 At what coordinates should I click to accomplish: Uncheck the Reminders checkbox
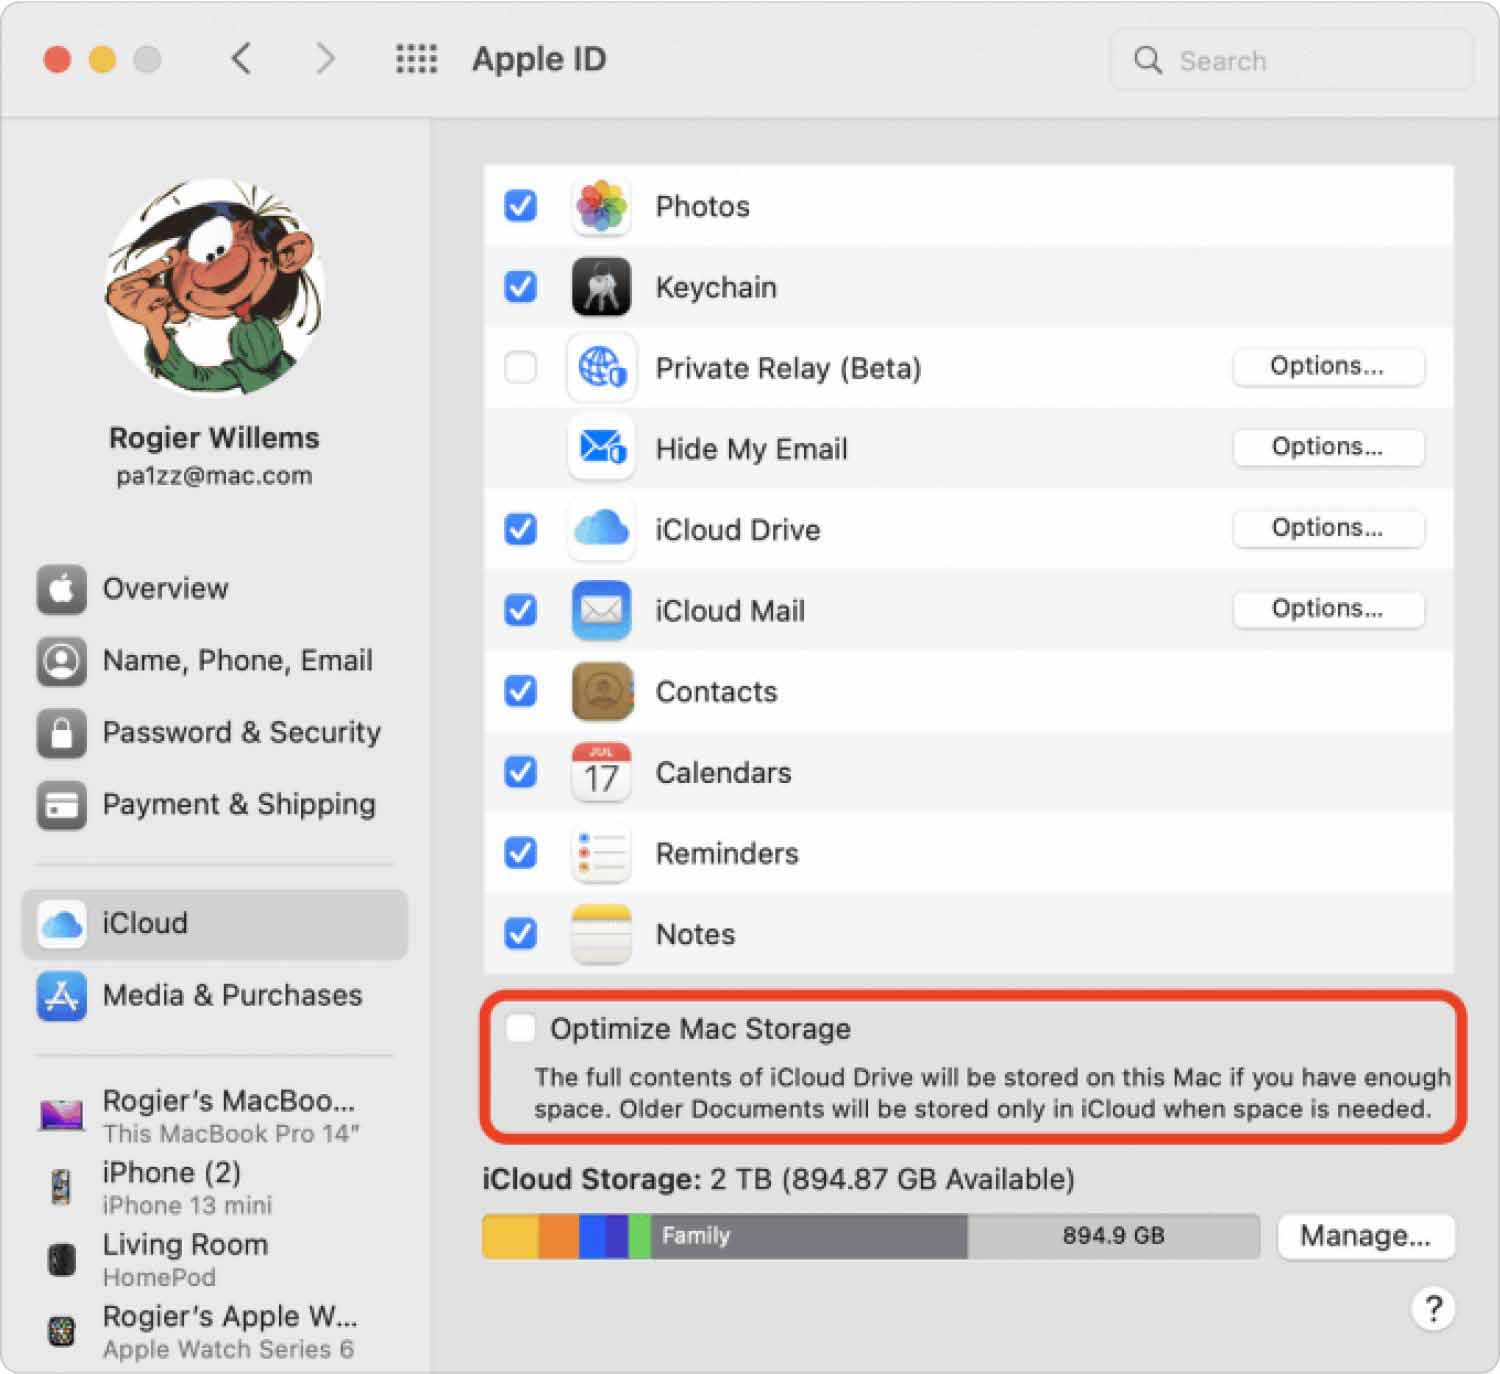pyautogui.click(x=520, y=853)
